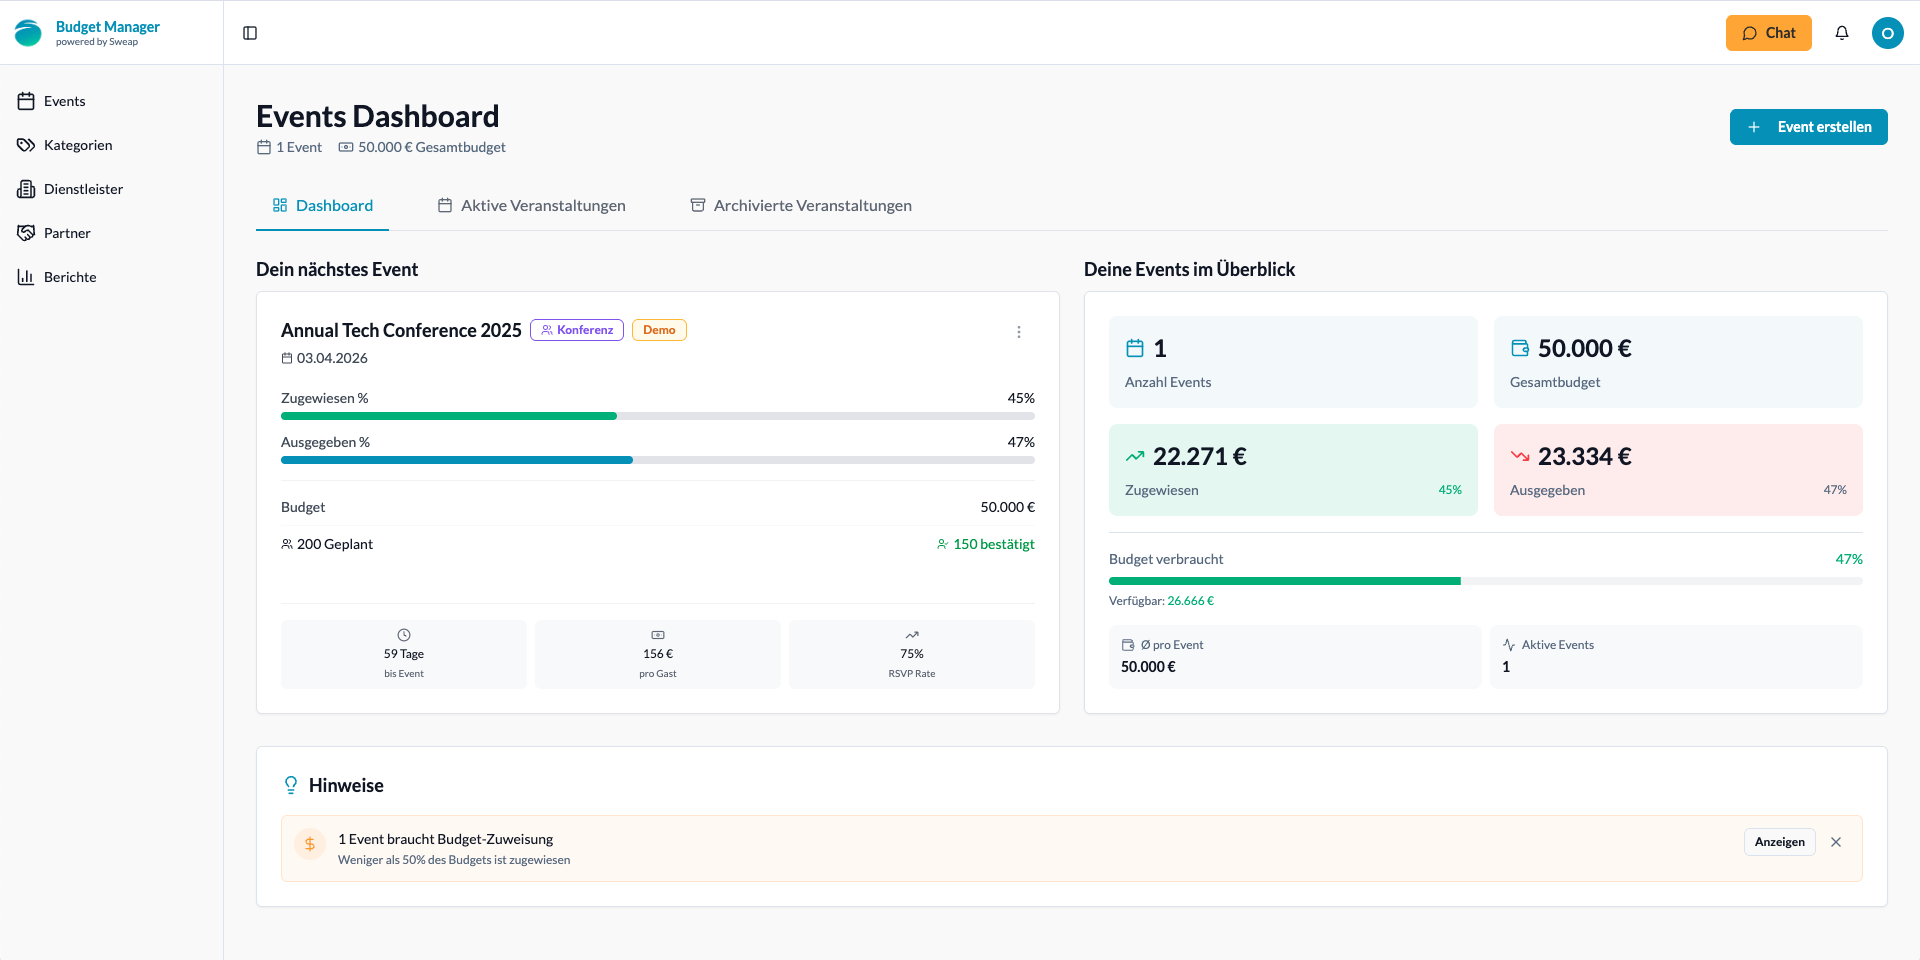Switch to Archivierte Veranstaltungen tab

pos(801,206)
